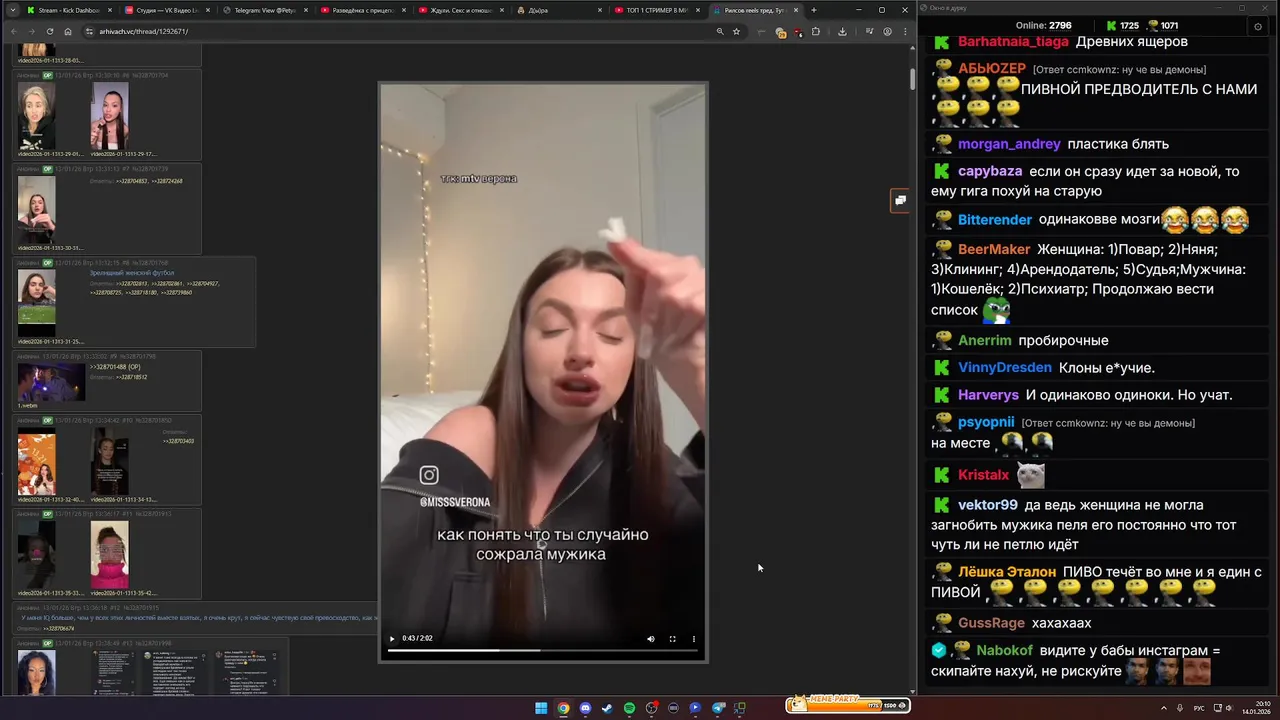Screen dimensions: 1280x720
Task: Open the browser extensions puzzle icon
Action: pyautogui.click(x=816, y=31)
